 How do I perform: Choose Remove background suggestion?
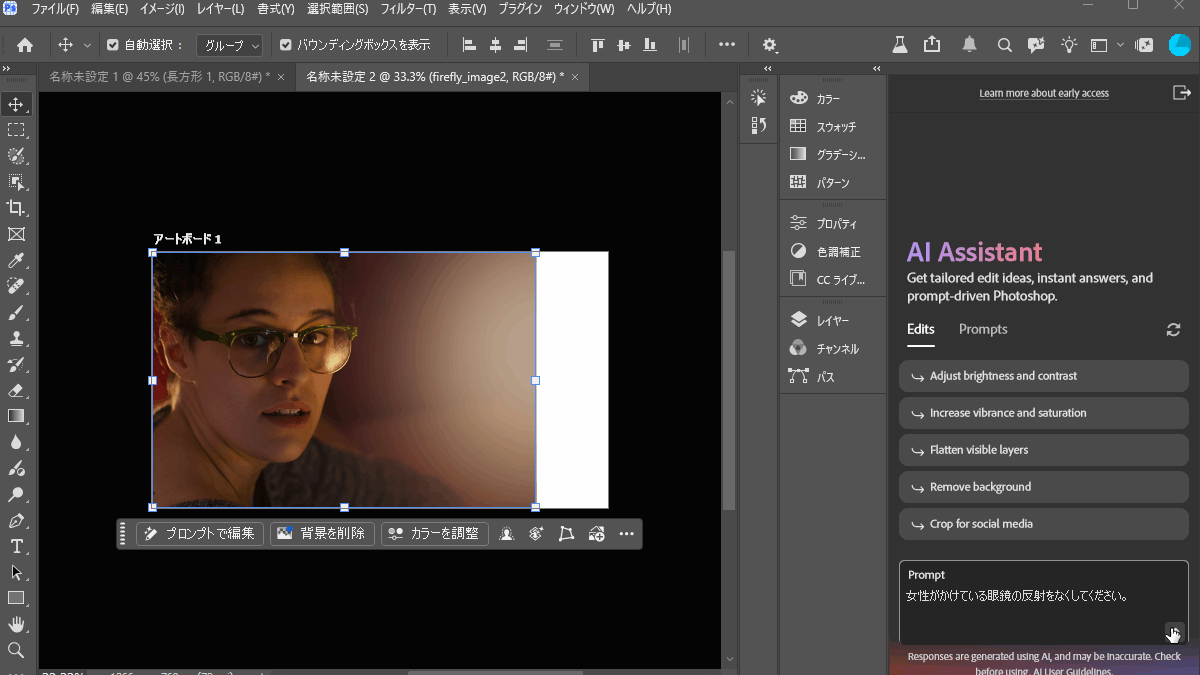(1044, 487)
